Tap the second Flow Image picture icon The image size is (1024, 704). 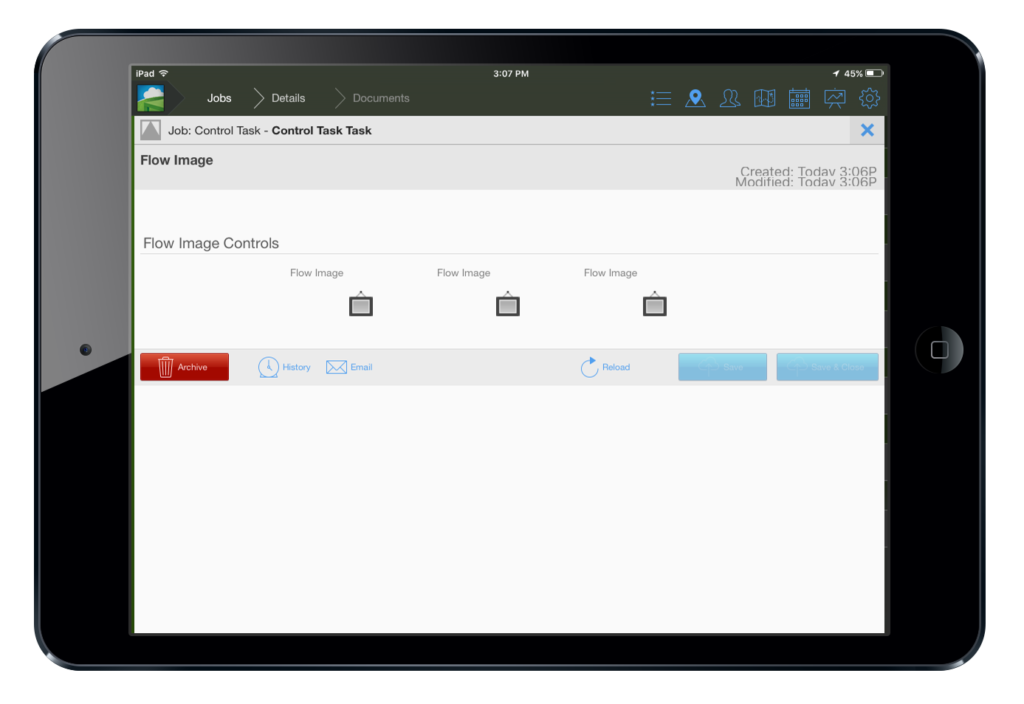pos(508,304)
